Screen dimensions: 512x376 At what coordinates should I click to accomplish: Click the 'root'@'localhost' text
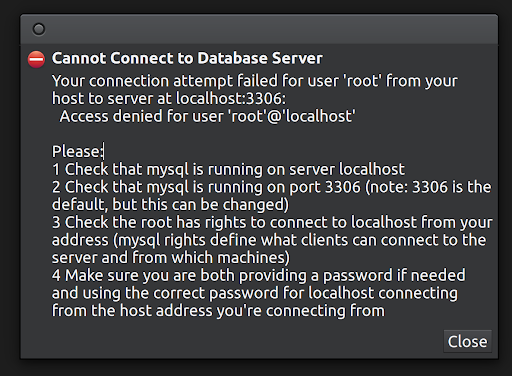[x=292, y=116]
